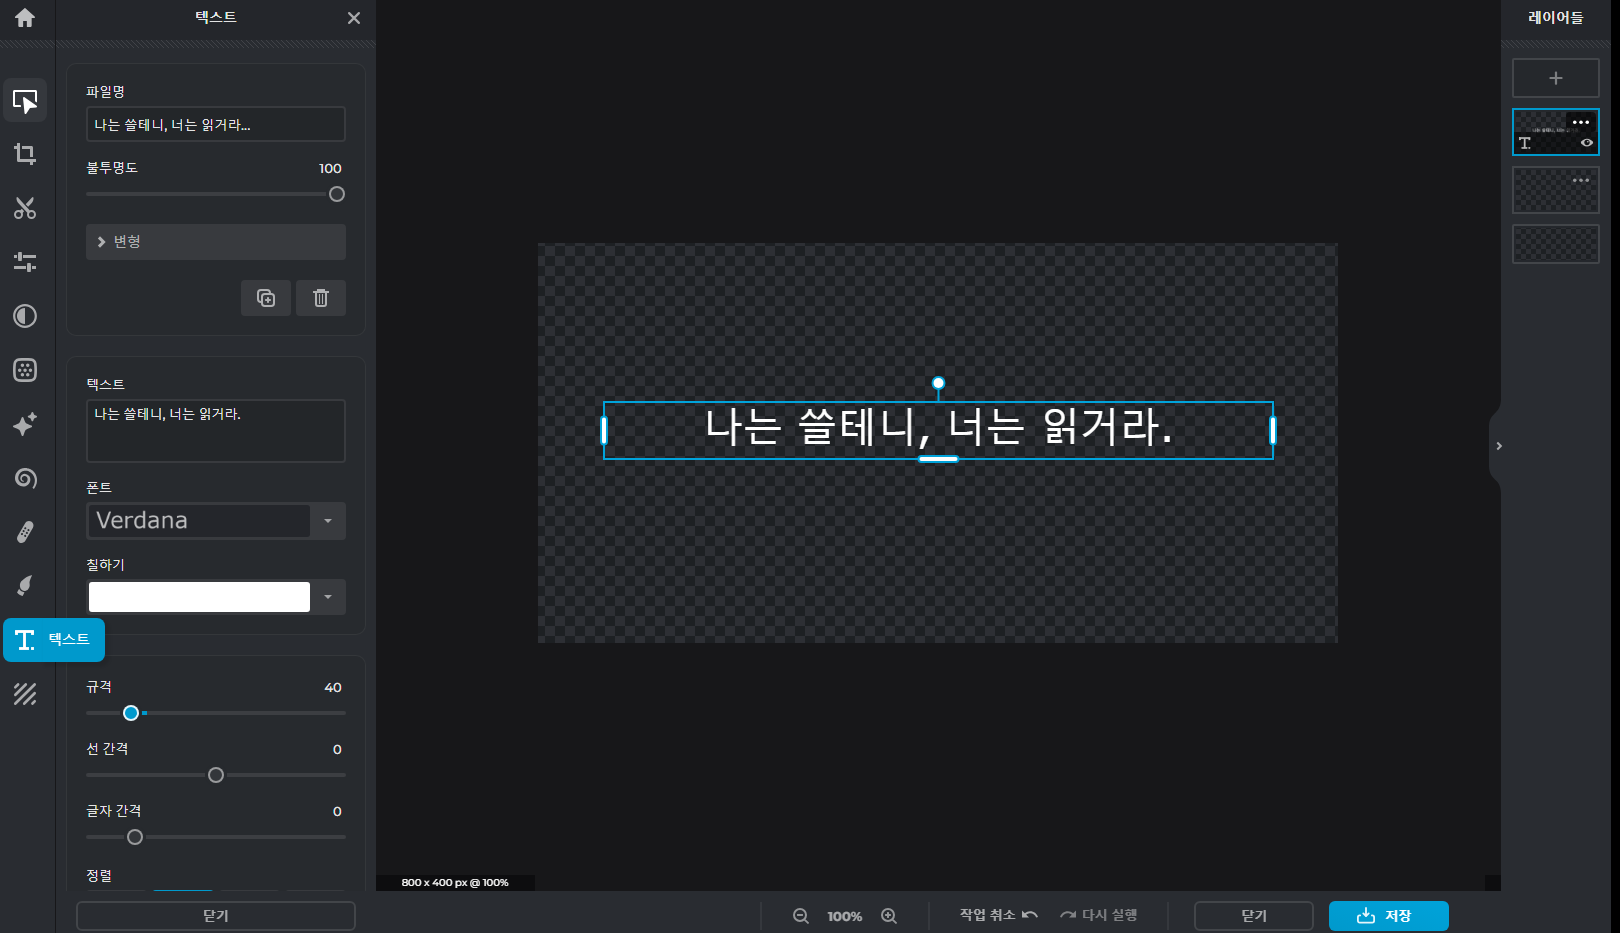1620x933 pixels.
Task: Go to the home screen icon
Action: point(25,18)
